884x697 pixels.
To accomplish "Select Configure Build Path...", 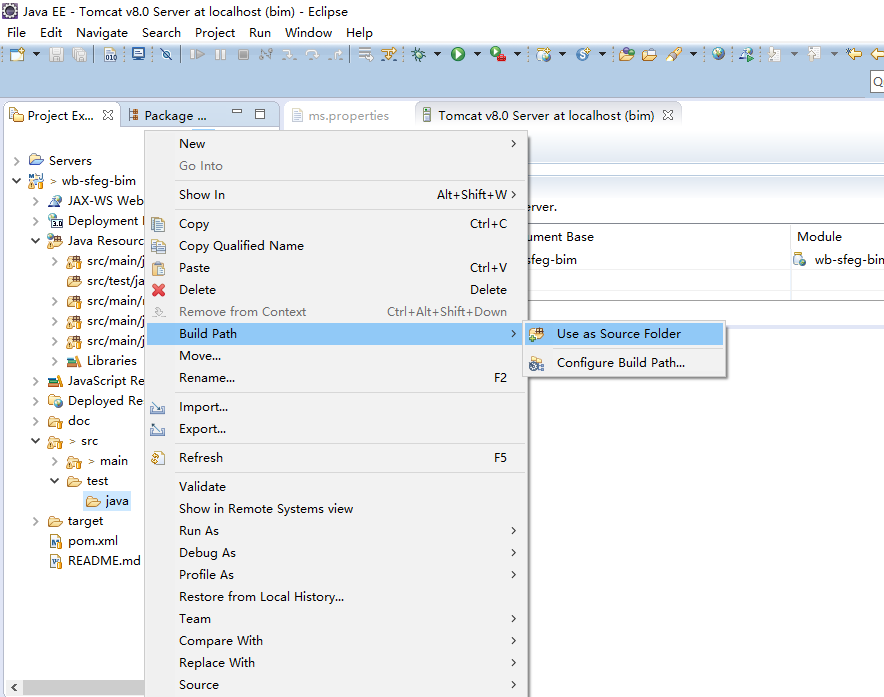I will [x=624, y=363].
